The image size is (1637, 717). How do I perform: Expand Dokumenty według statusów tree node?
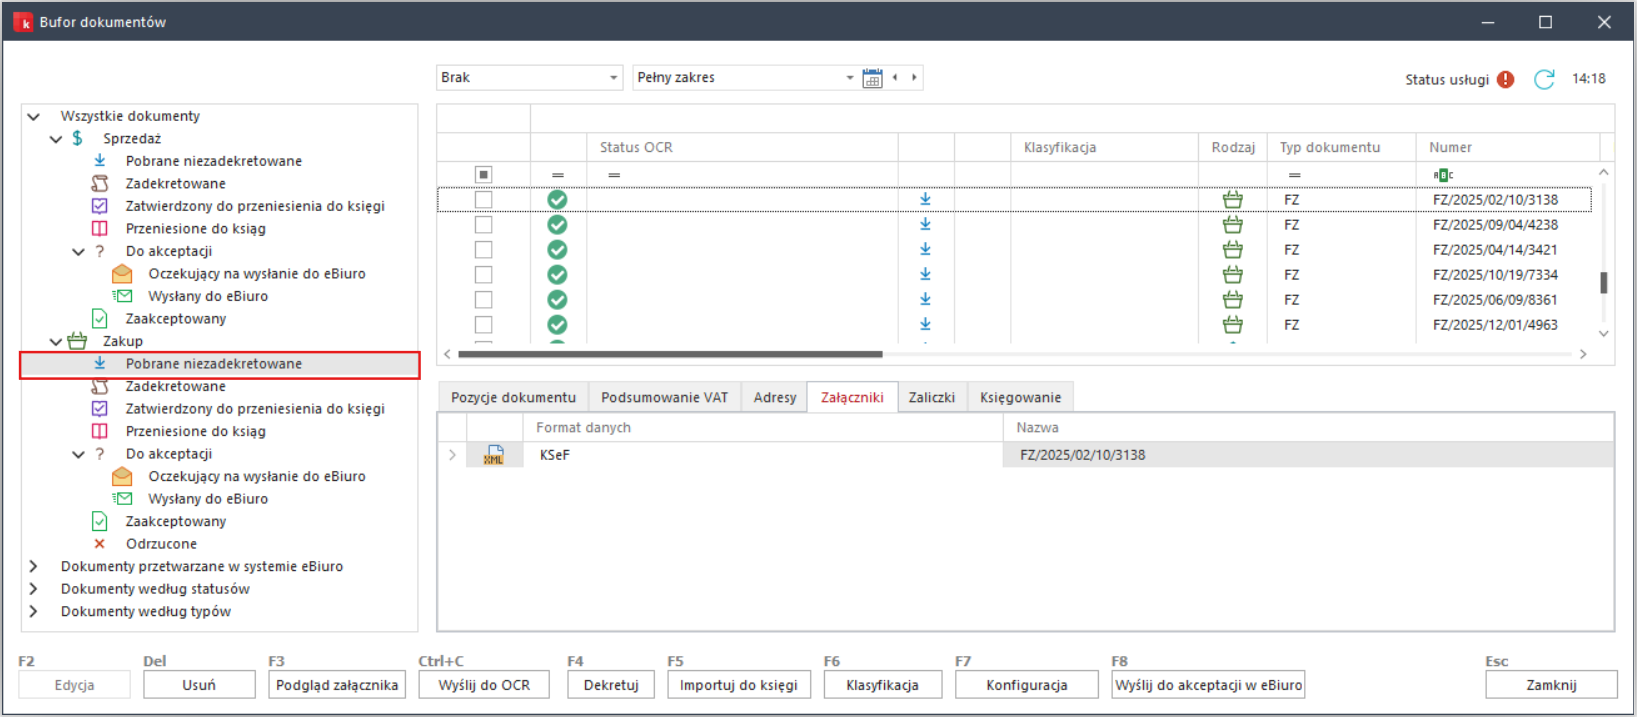pos(34,589)
